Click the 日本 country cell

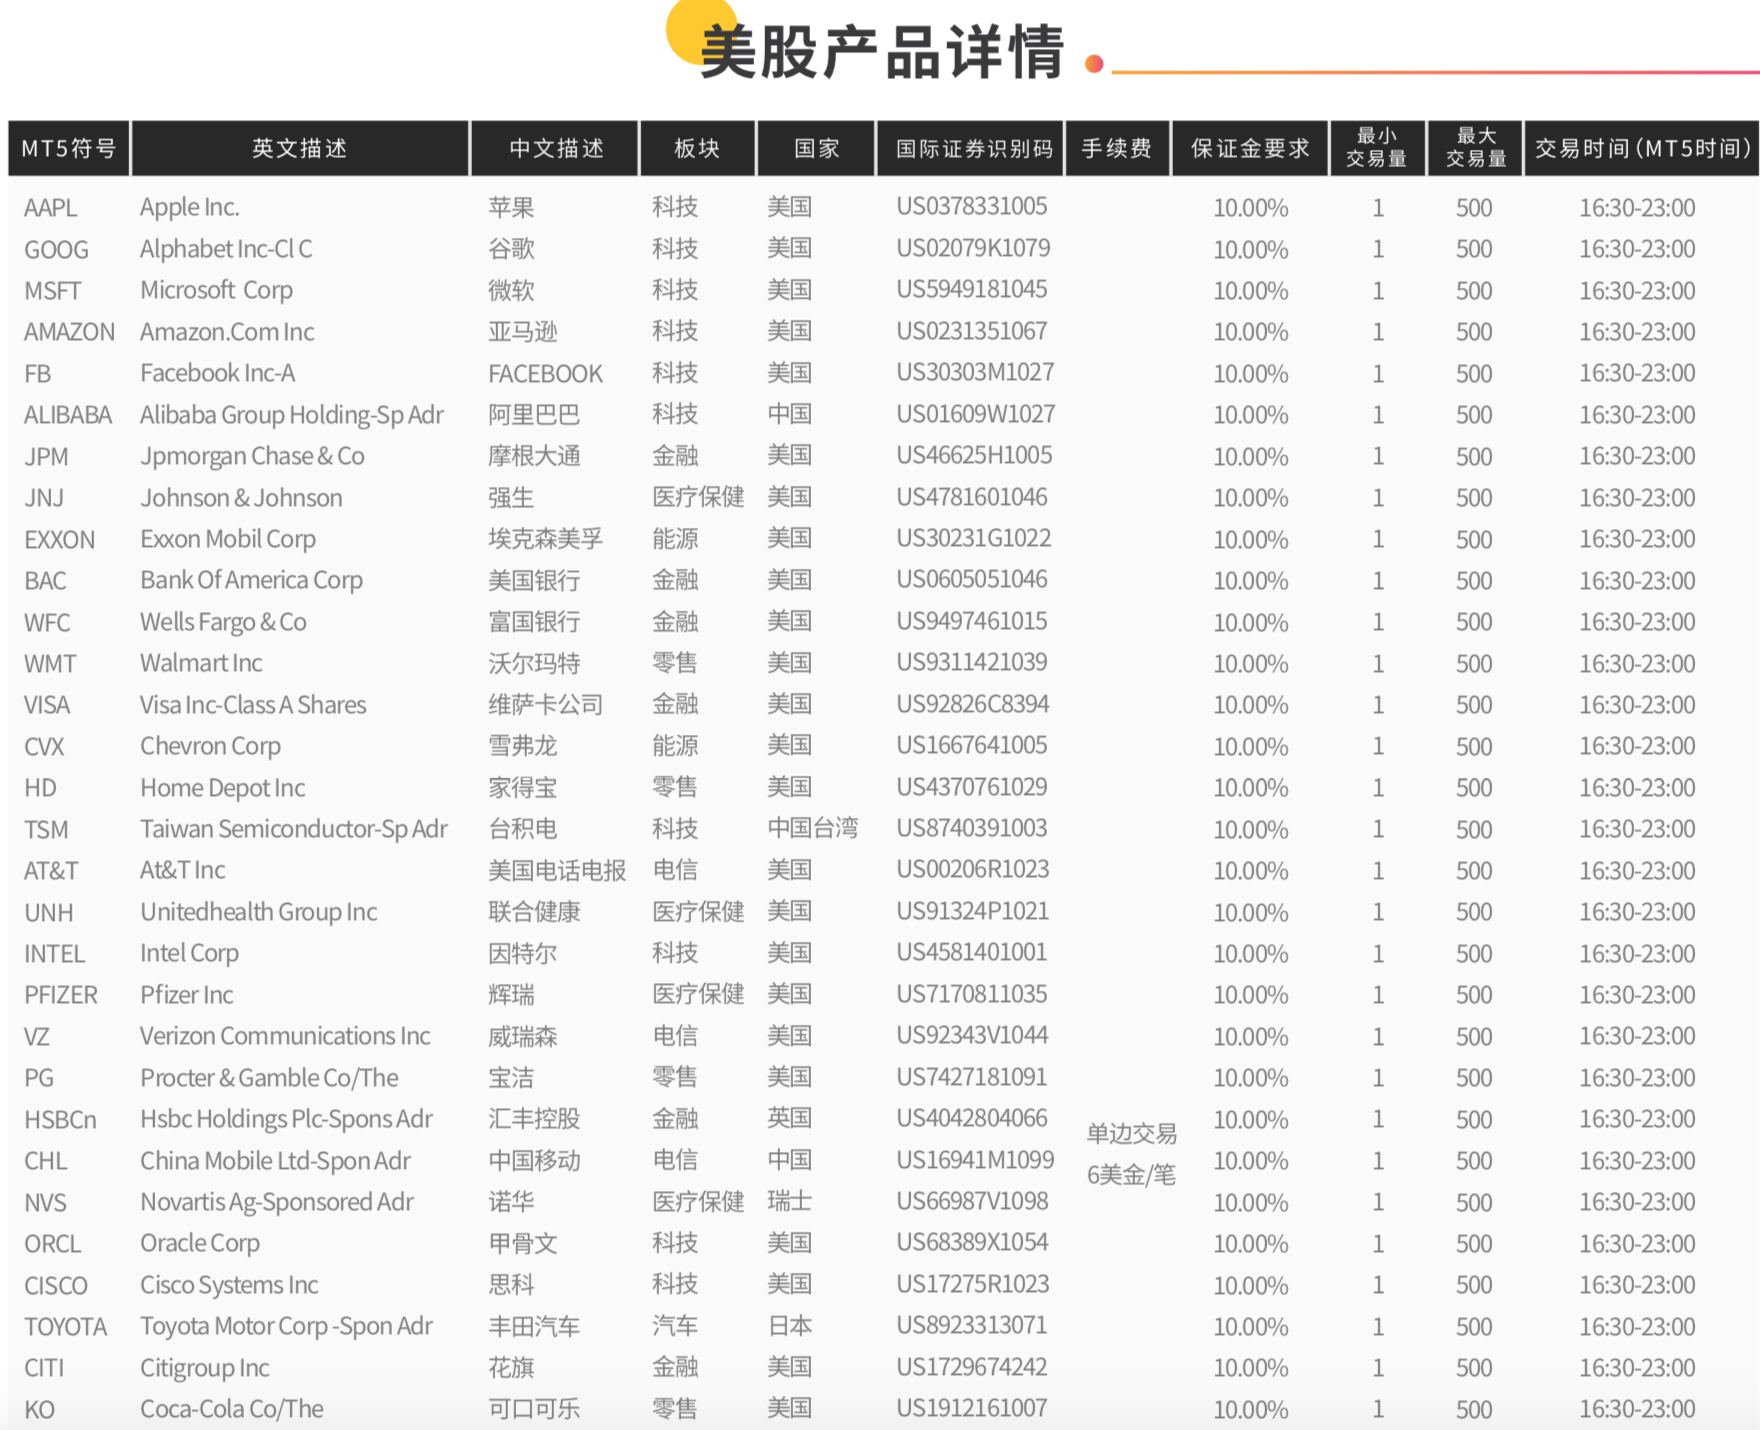click(789, 1326)
